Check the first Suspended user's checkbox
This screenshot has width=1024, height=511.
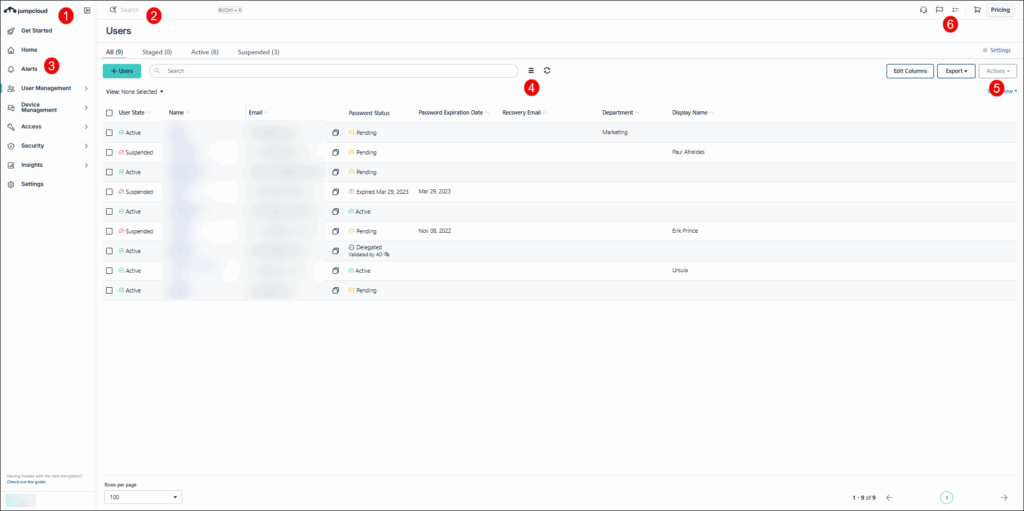click(110, 152)
